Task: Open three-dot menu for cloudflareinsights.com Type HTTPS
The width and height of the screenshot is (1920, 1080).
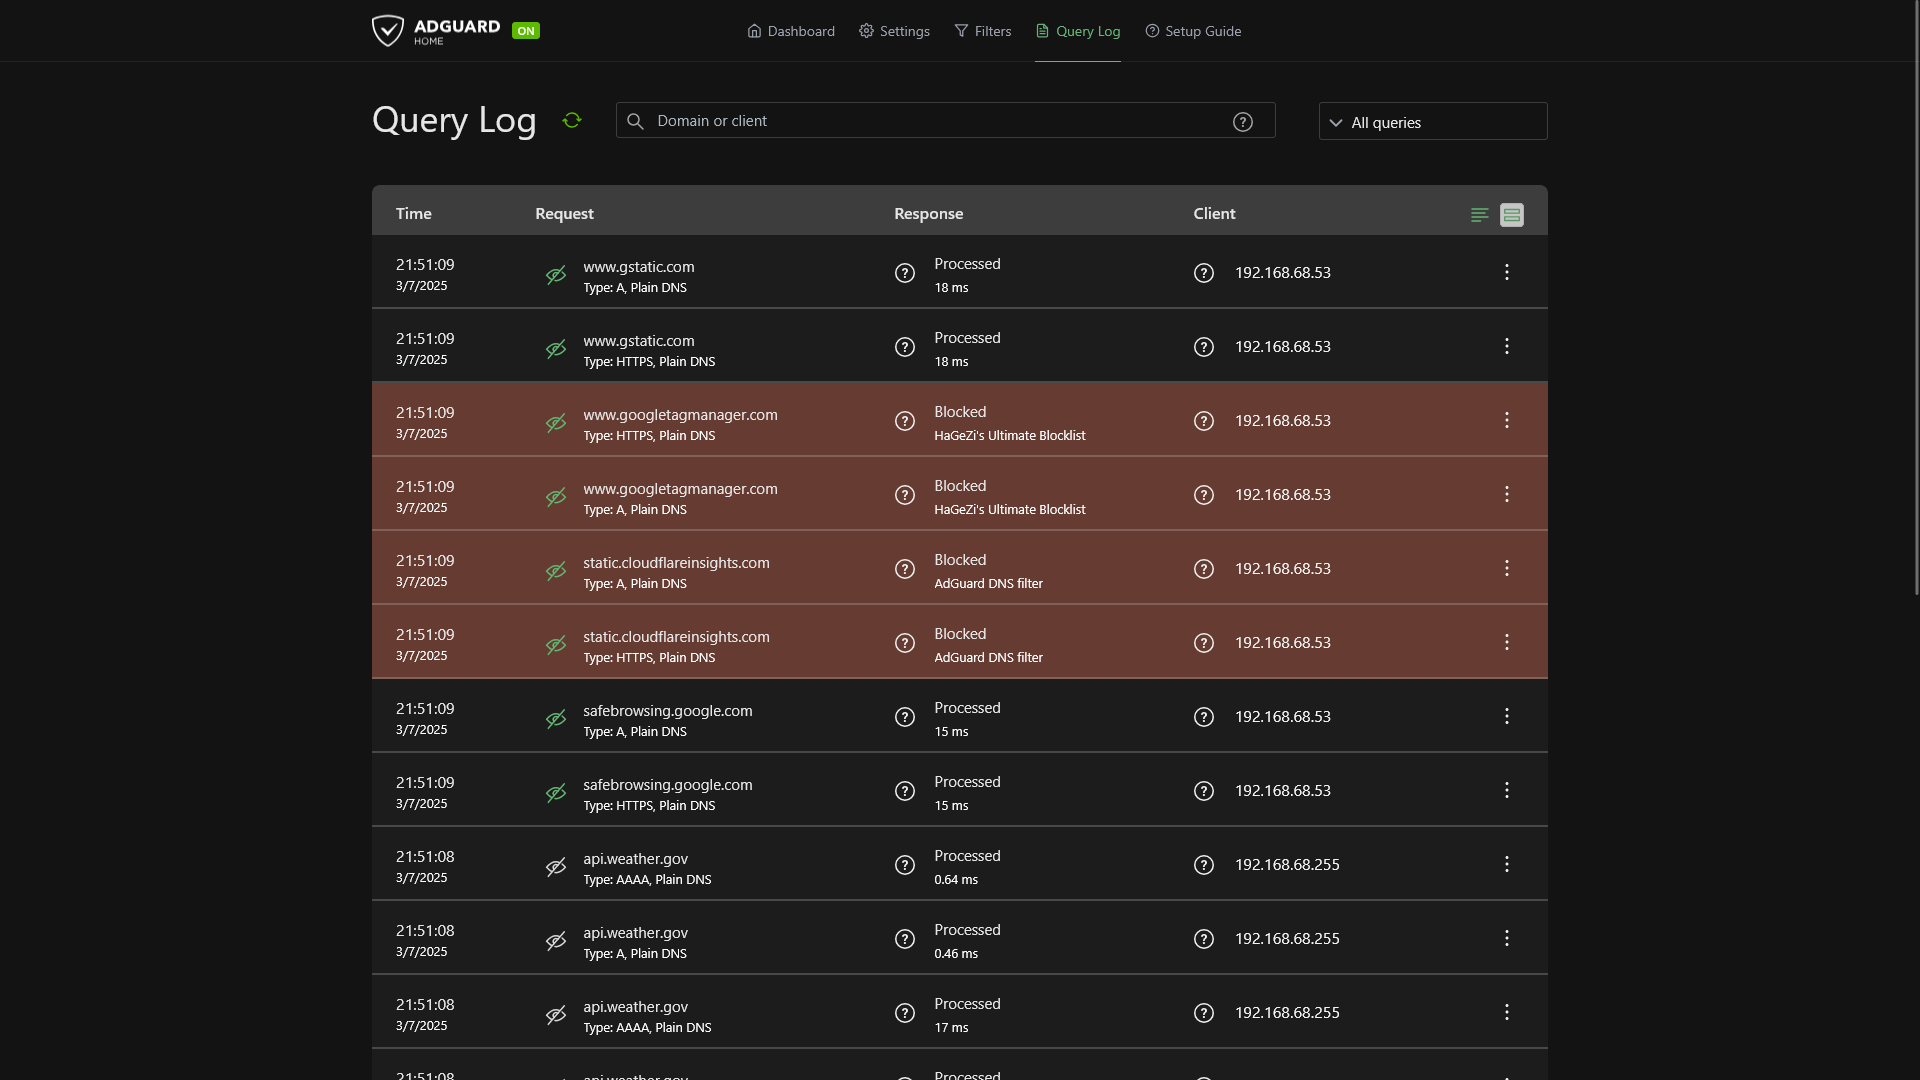Action: tap(1507, 642)
